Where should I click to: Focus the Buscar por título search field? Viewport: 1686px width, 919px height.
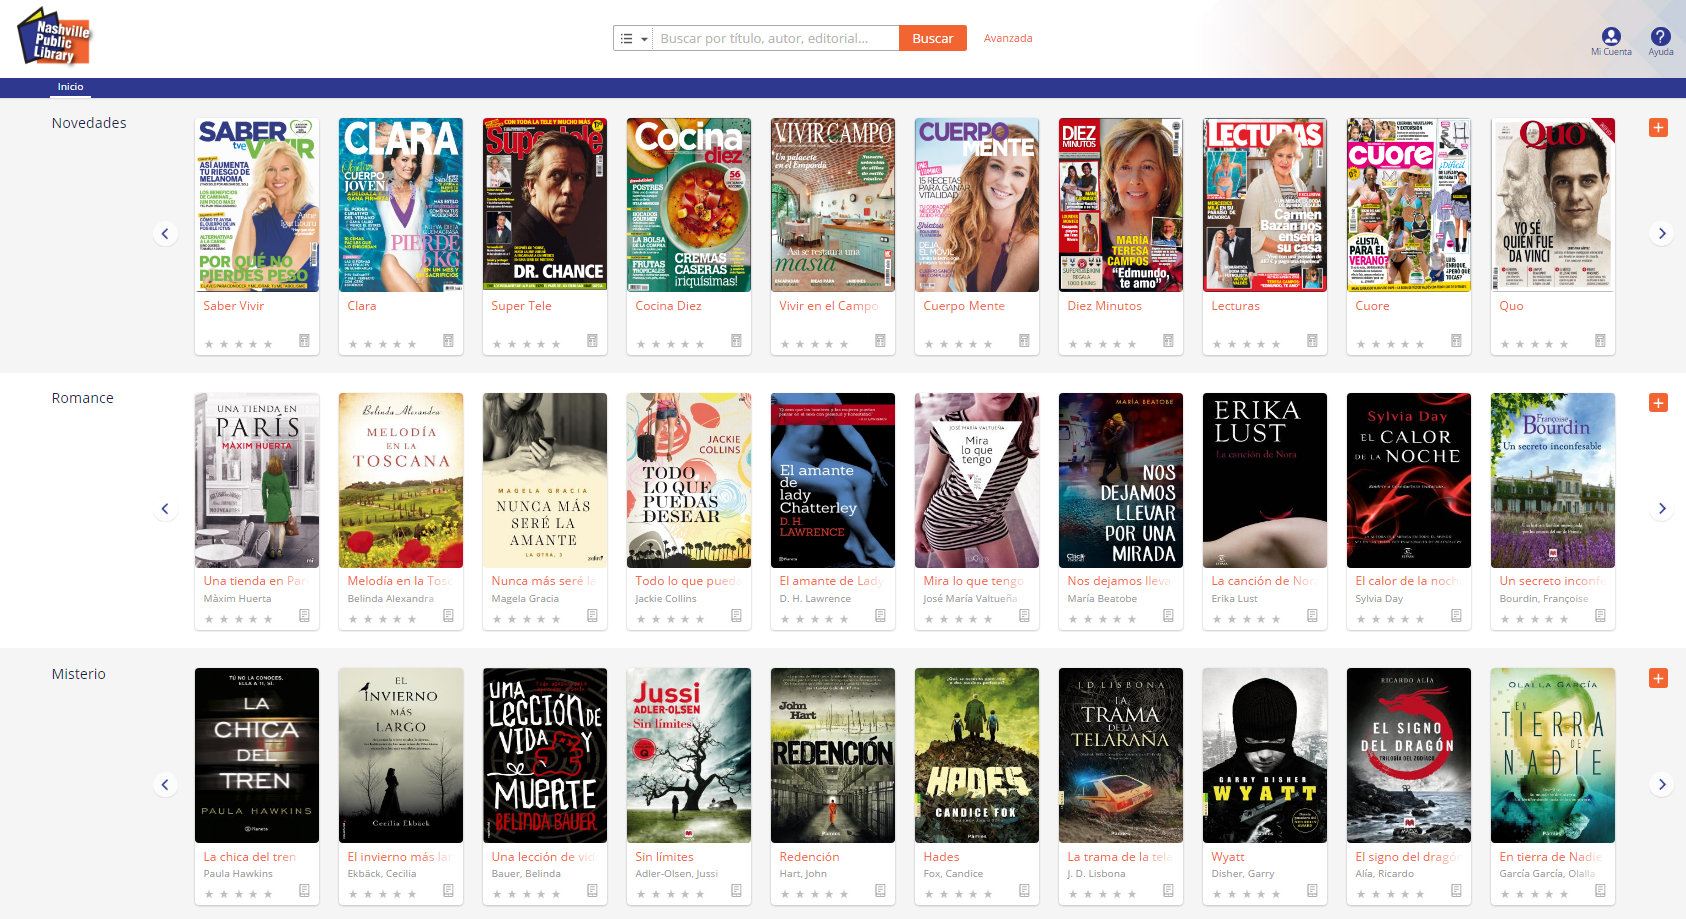[x=776, y=38]
